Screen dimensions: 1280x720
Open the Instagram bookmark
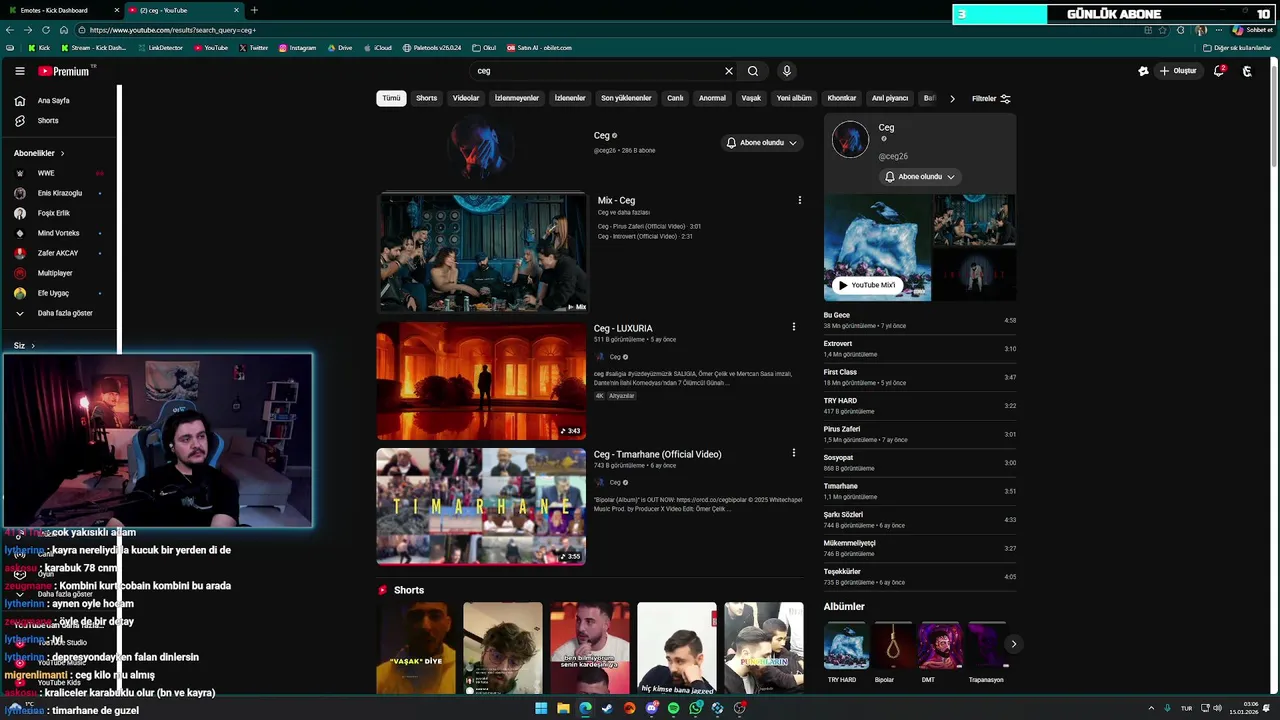(x=297, y=48)
